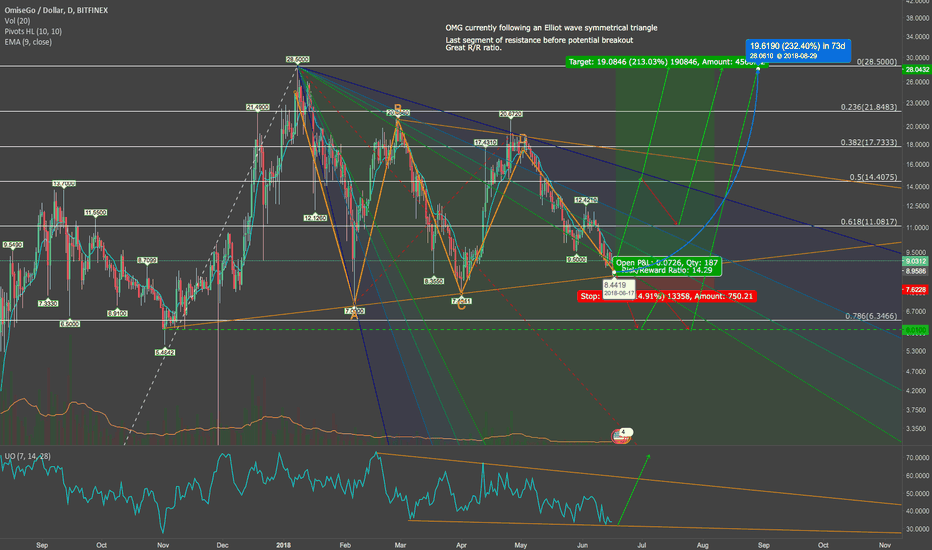This screenshot has height=550, width=932.
Task: Click the 12.4210 pivot high label
Action: click(586, 200)
